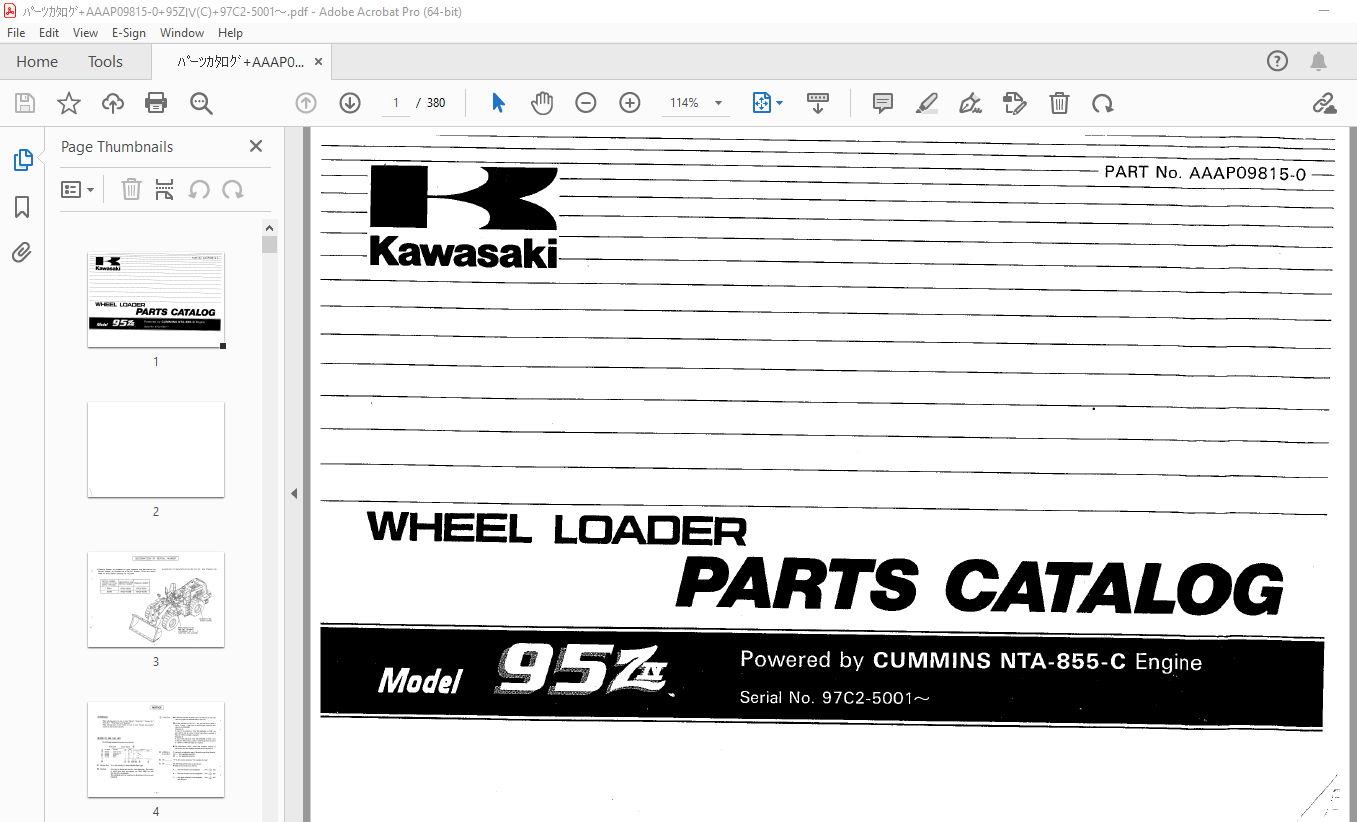Rotate pages clockwise in thumbnails panel
Image resolution: width=1357 pixels, height=822 pixels.
click(233, 189)
